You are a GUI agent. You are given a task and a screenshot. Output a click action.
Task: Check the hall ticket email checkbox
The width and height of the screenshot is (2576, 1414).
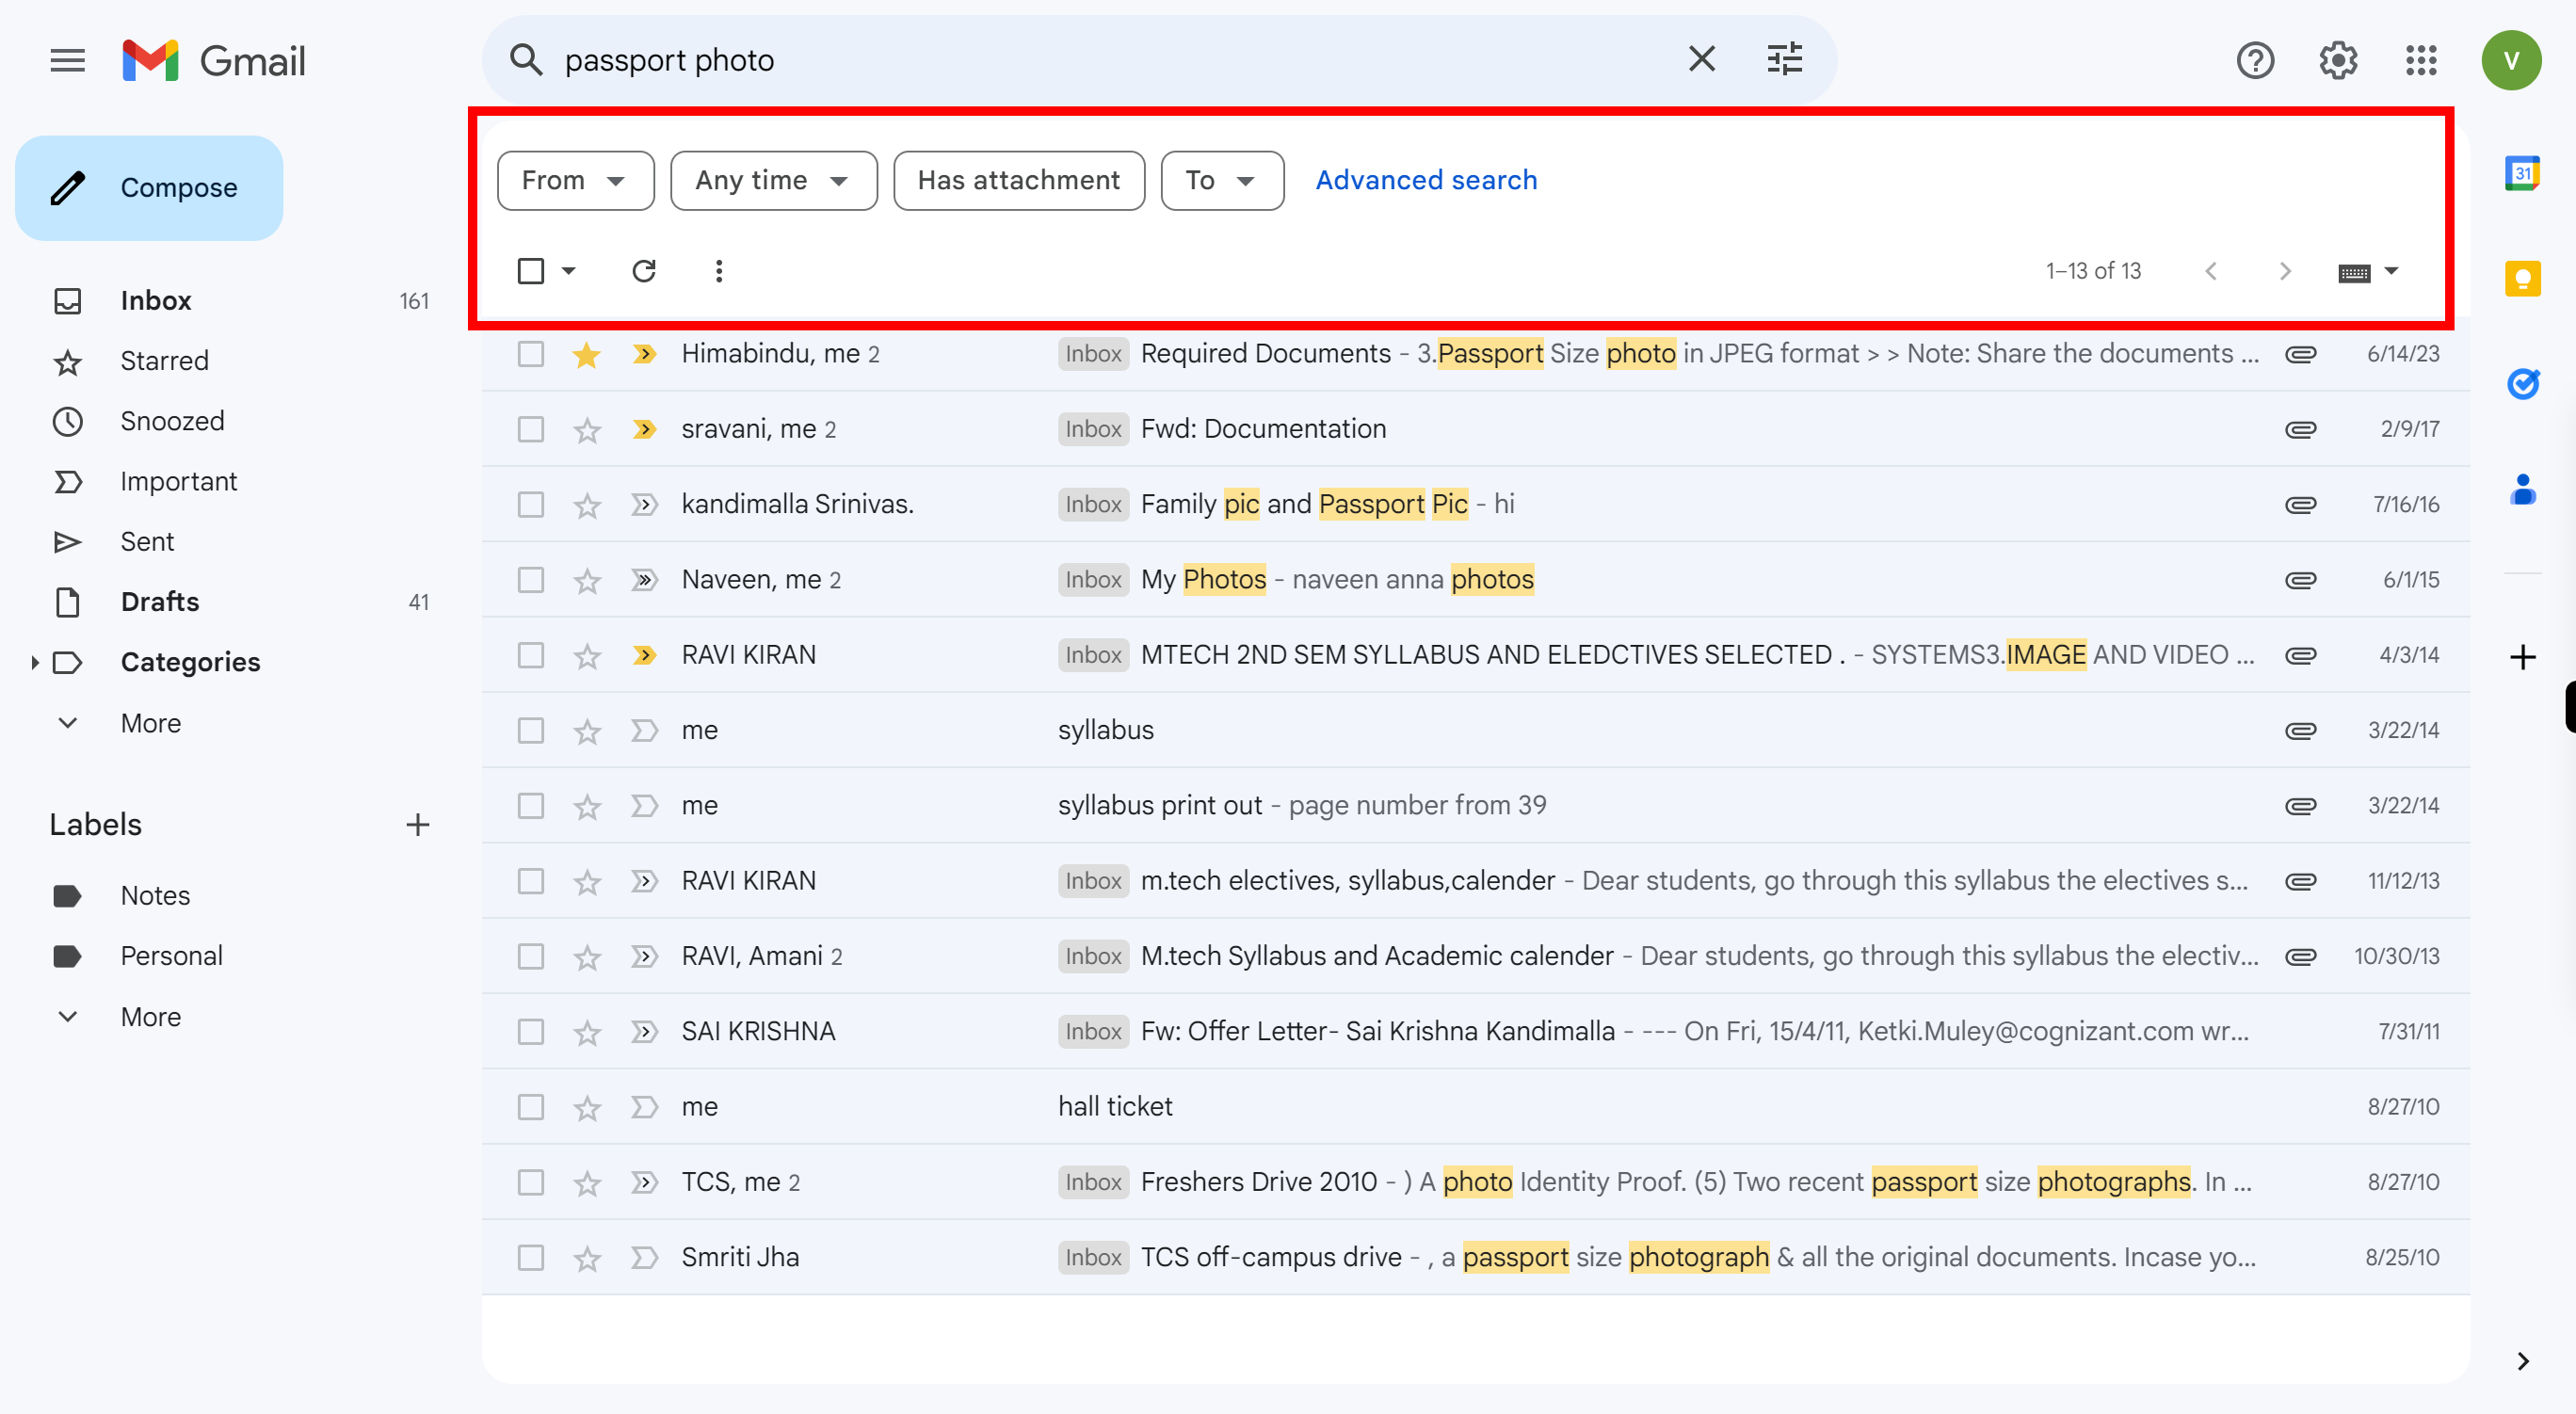(x=531, y=1107)
